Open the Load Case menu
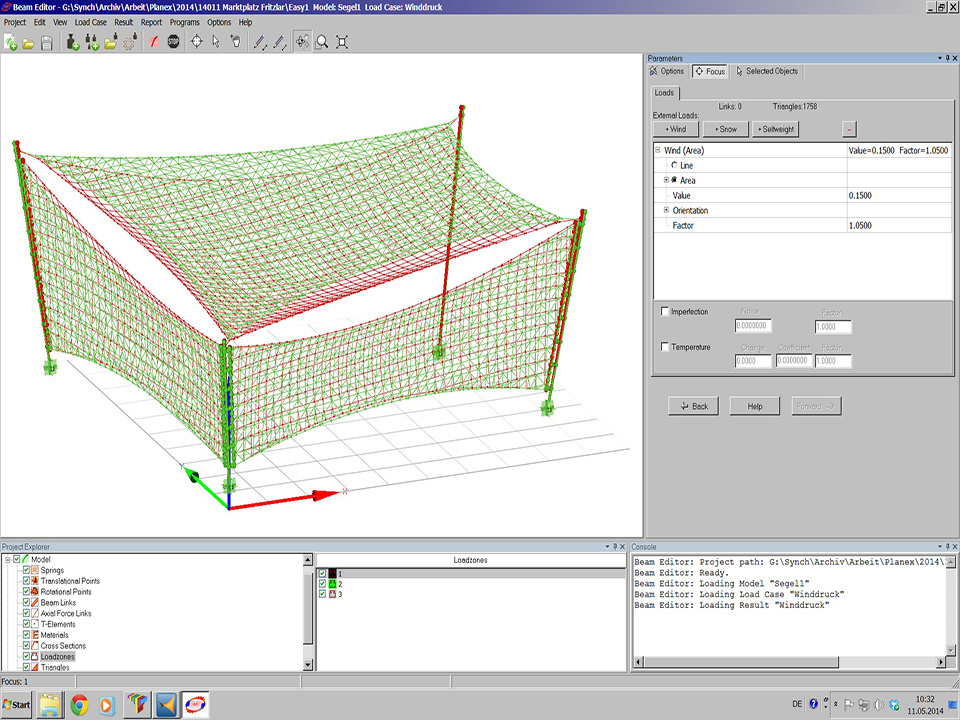 coord(91,22)
